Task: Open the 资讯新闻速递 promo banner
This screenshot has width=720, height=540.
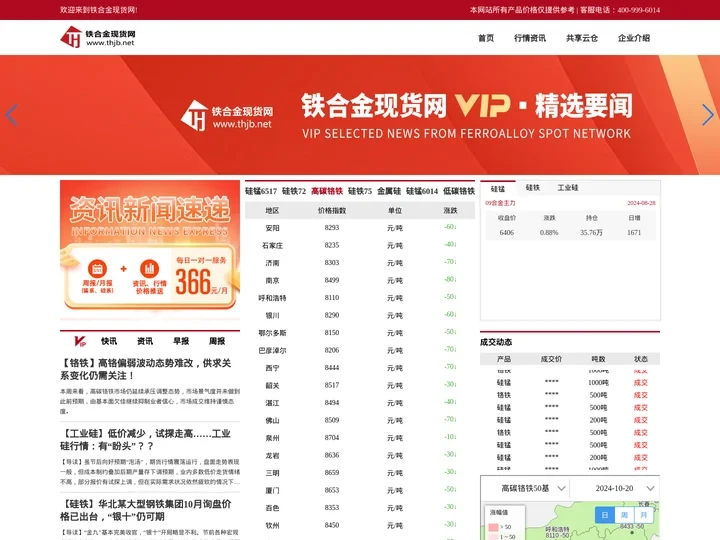Action: [150, 248]
